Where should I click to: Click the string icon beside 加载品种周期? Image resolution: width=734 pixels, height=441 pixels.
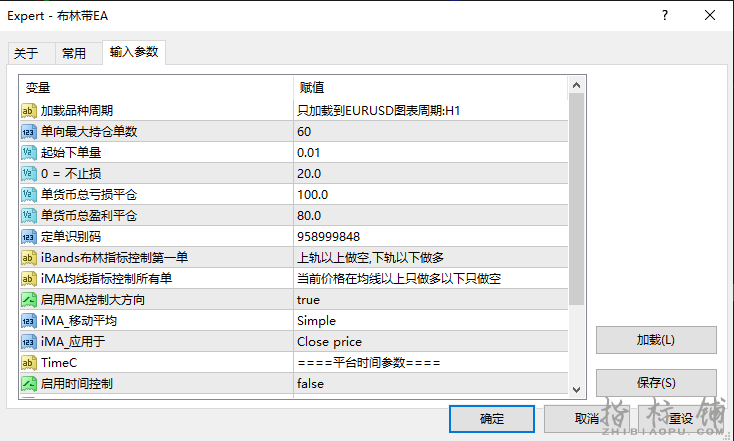click(29, 111)
